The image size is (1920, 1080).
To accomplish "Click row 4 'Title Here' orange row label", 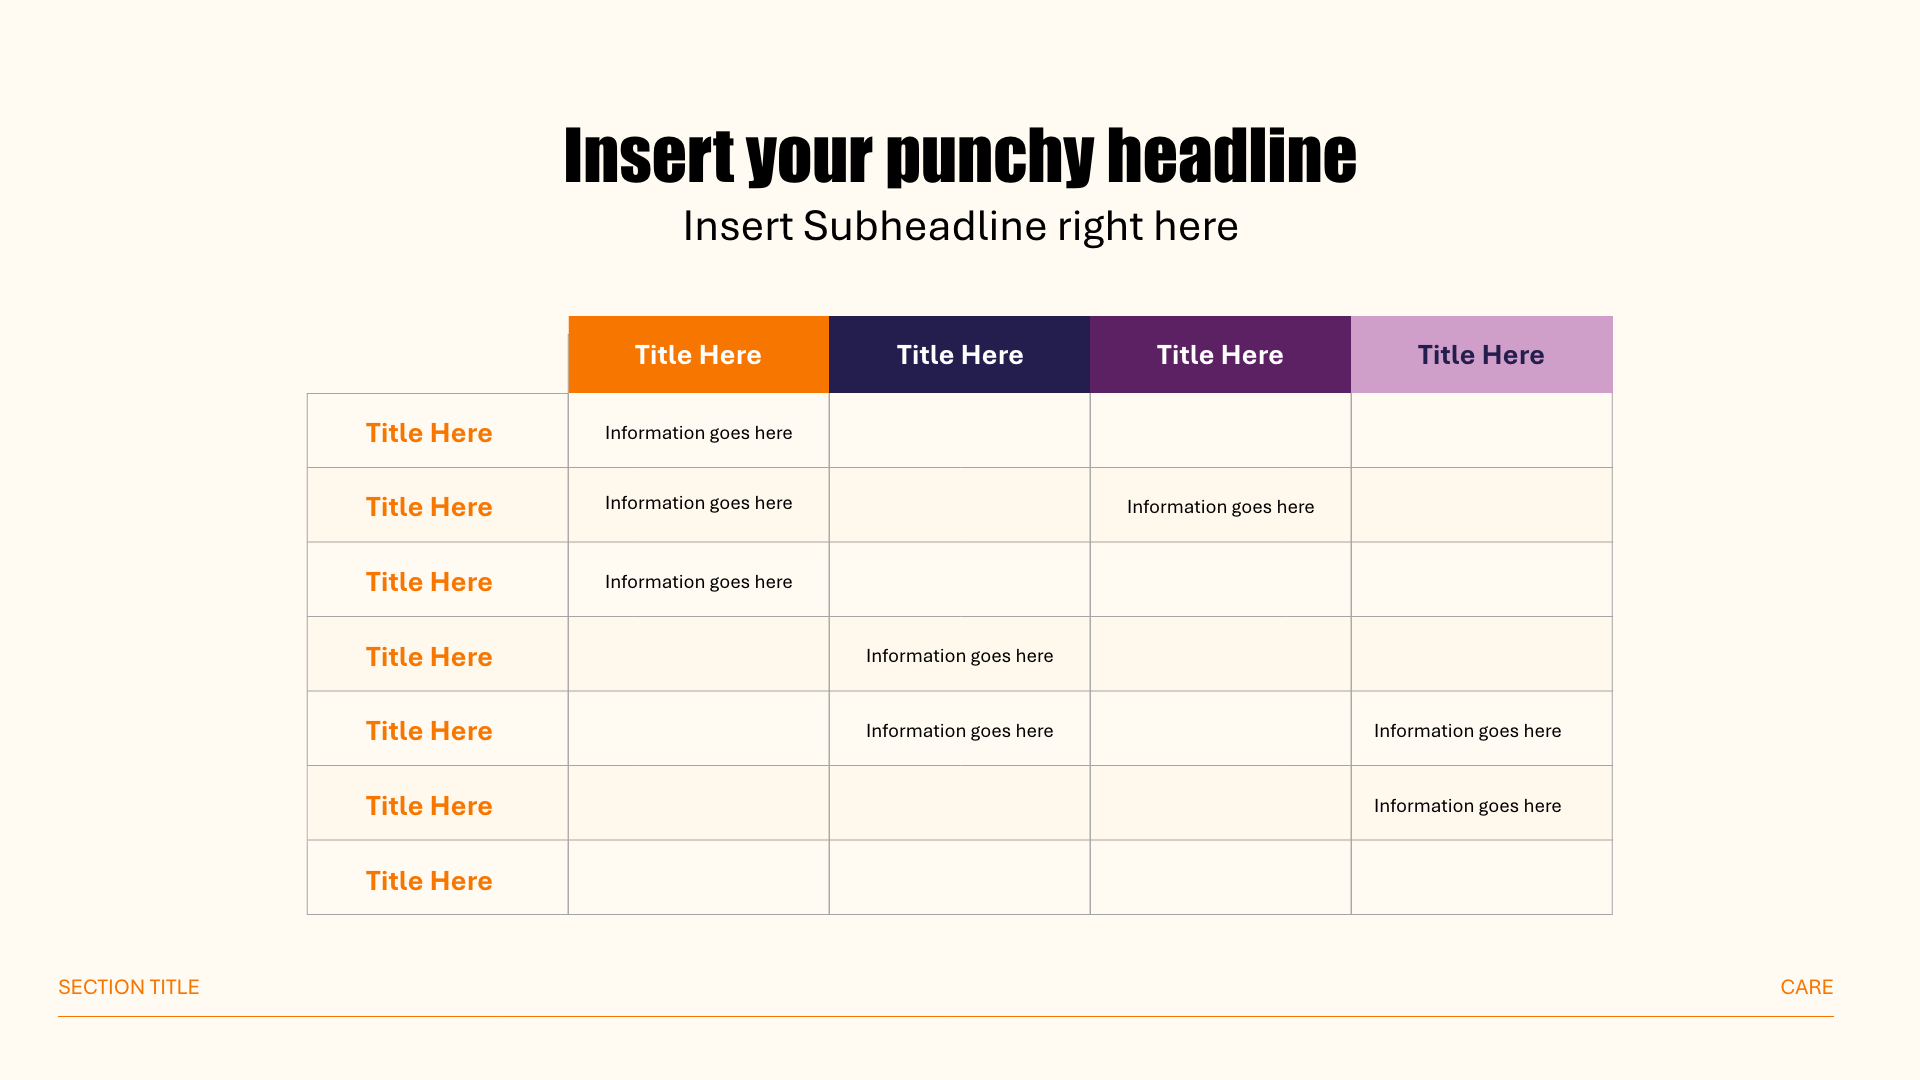I will click(x=429, y=657).
